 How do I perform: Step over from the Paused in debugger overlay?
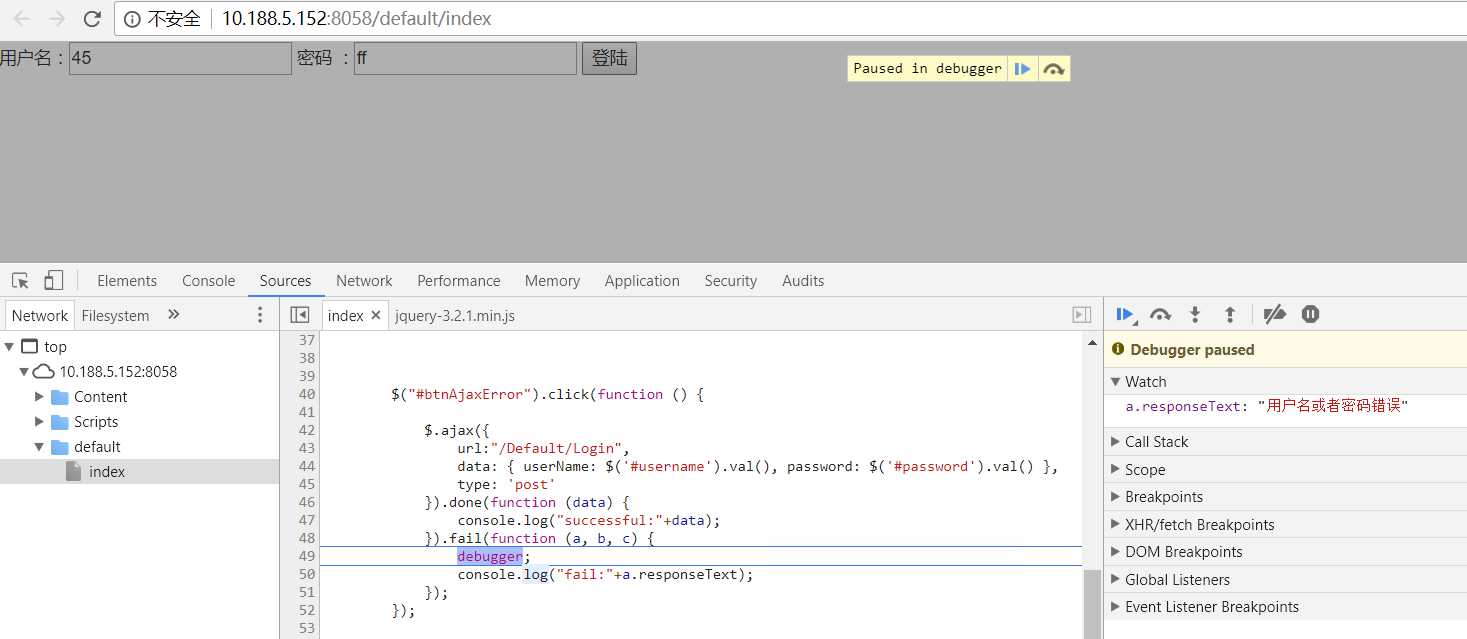[1054, 68]
